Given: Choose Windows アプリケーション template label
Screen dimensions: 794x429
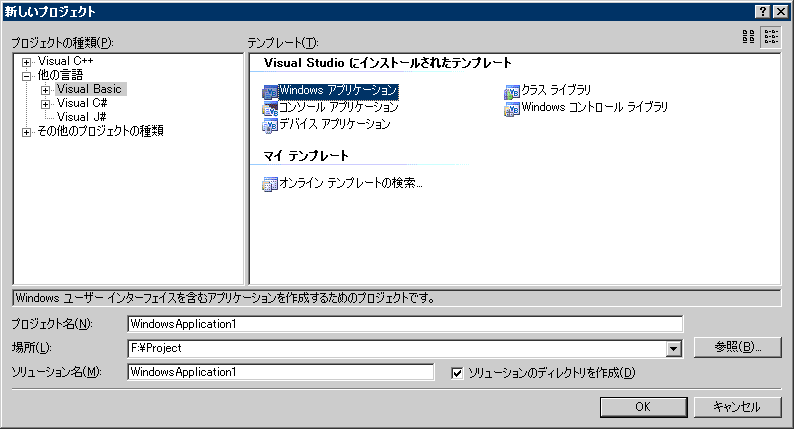Looking at the screenshot, I should point(338,91).
